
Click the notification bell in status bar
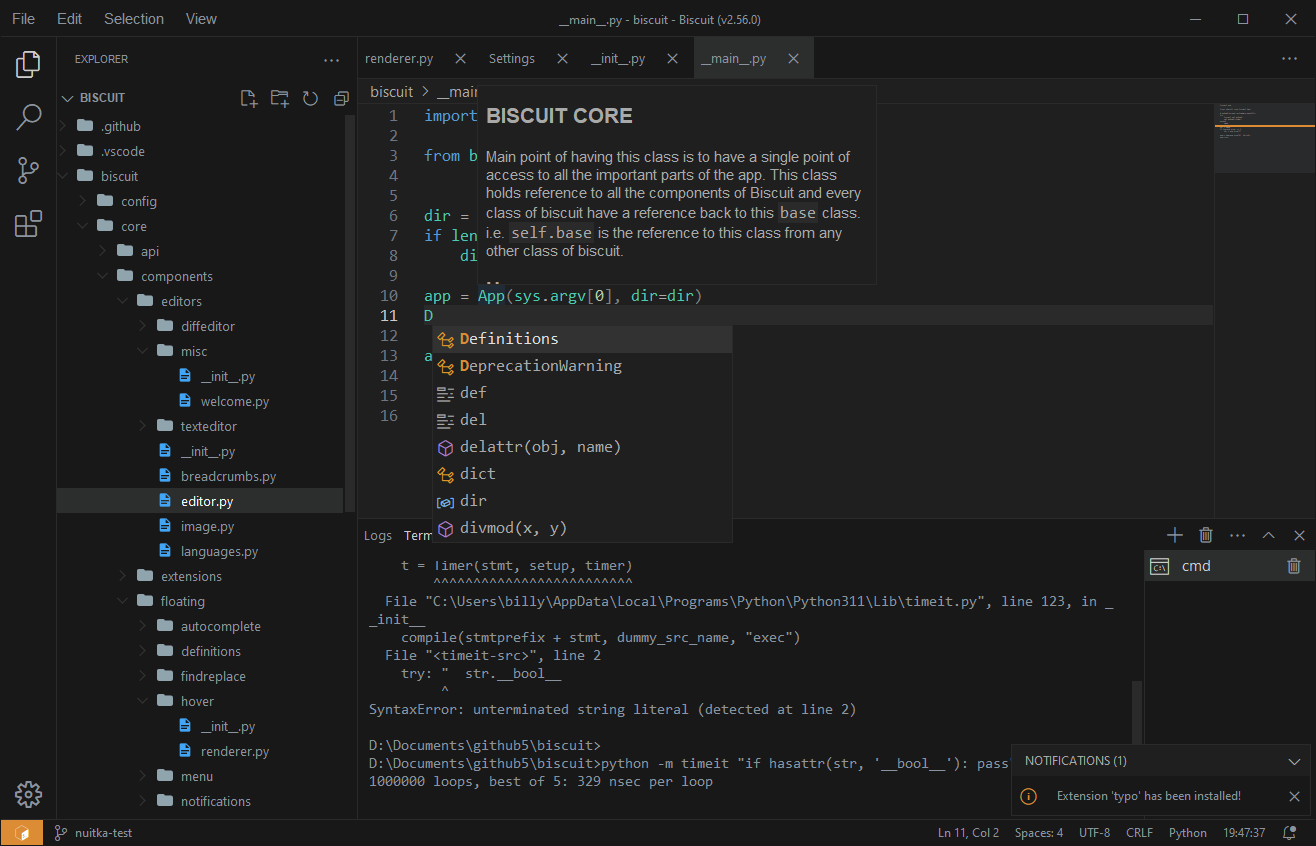(1290, 832)
